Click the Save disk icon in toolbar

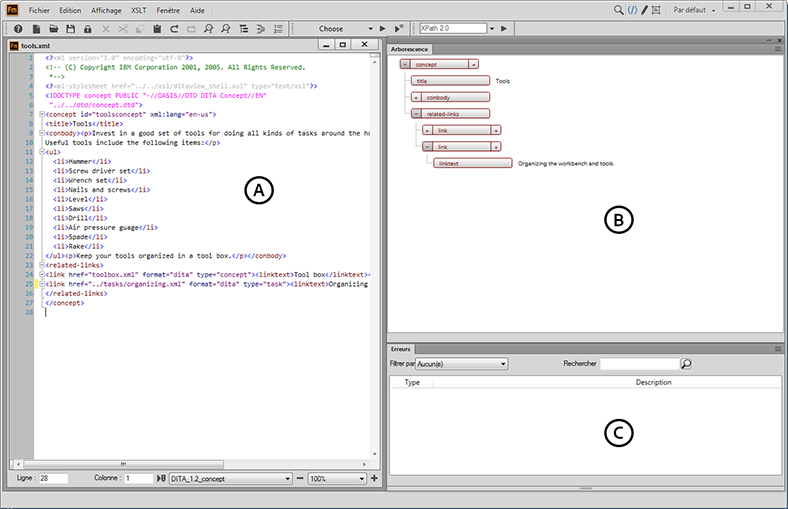coord(69,29)
